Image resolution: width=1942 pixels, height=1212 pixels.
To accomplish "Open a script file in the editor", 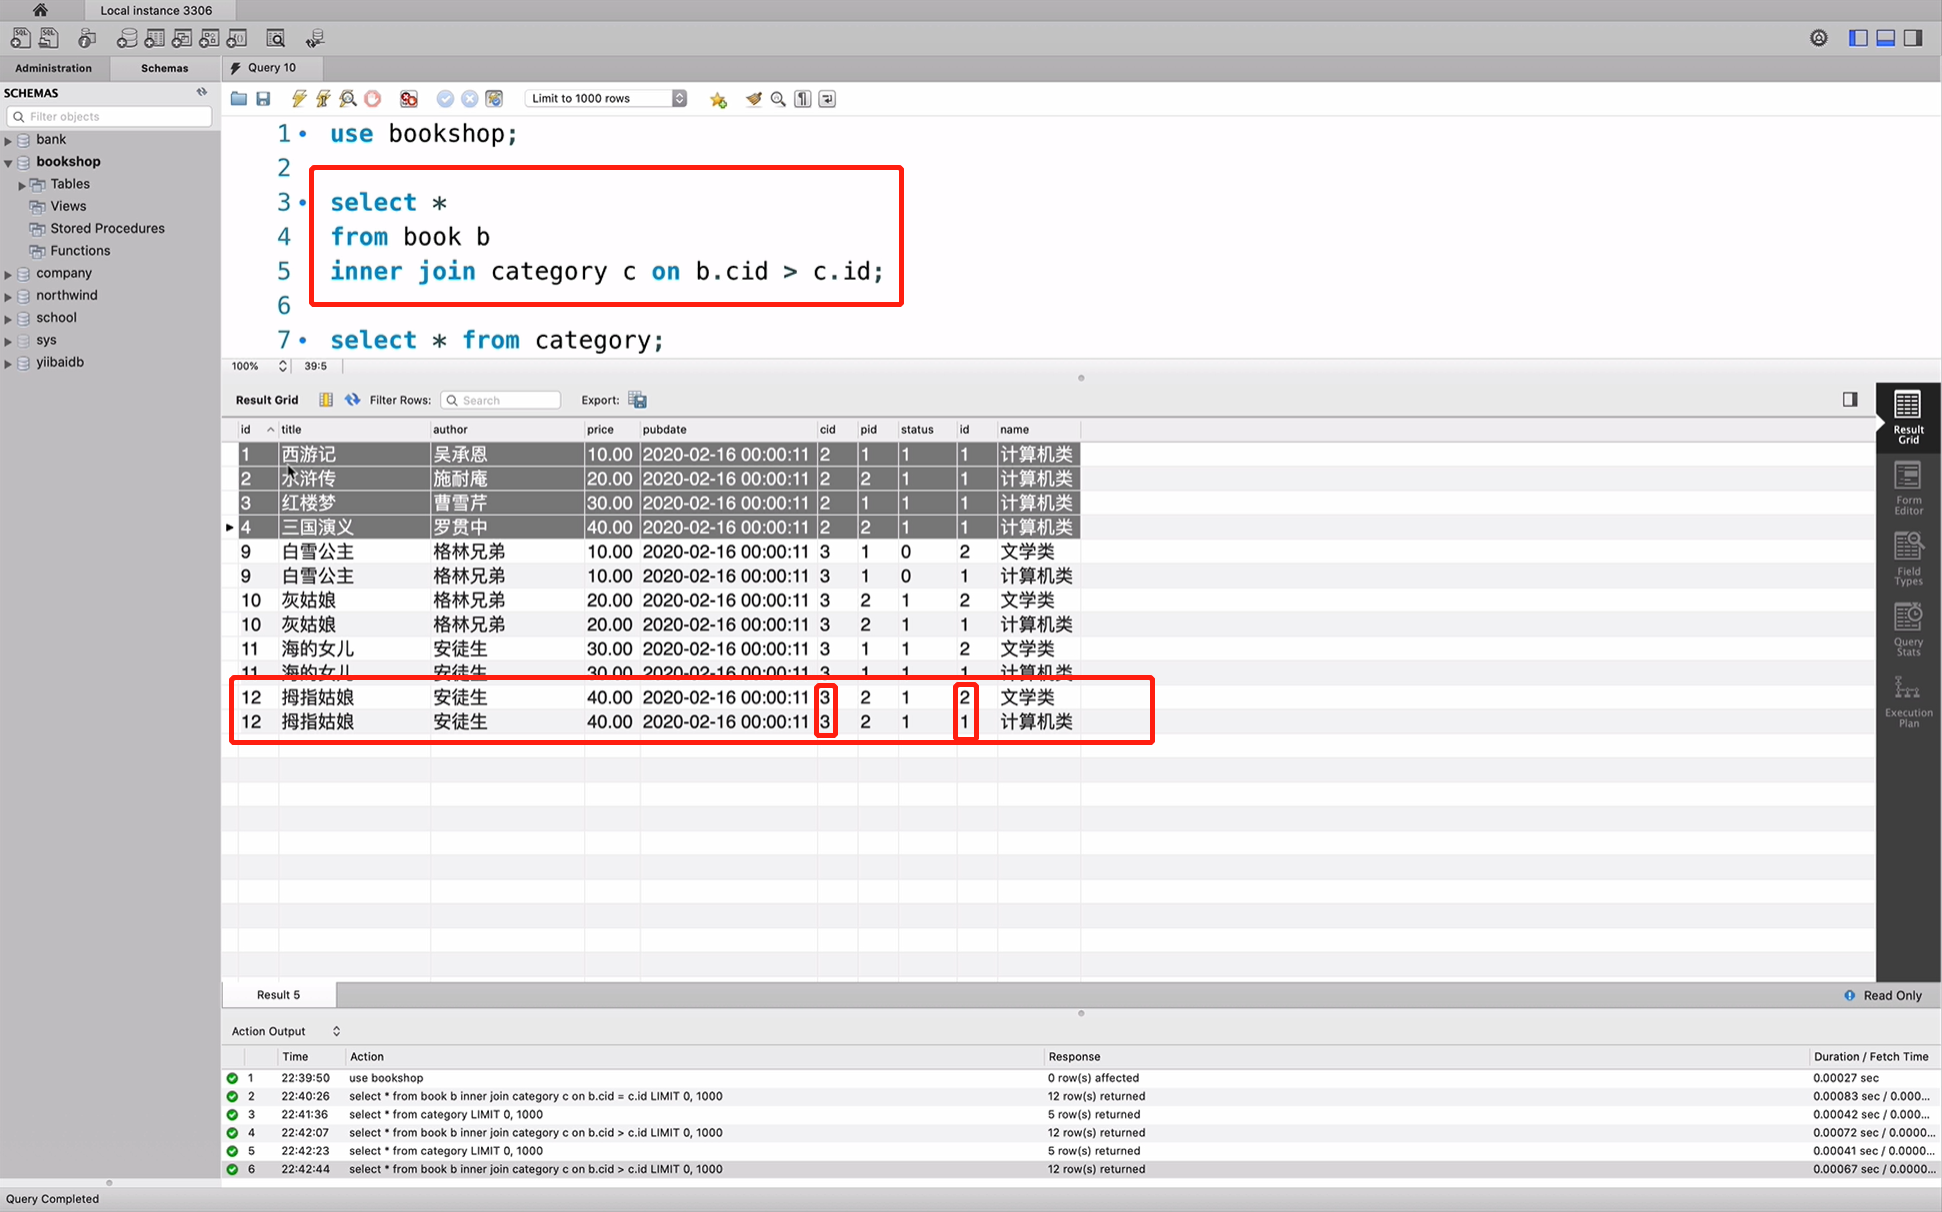I will pos(238,98).
